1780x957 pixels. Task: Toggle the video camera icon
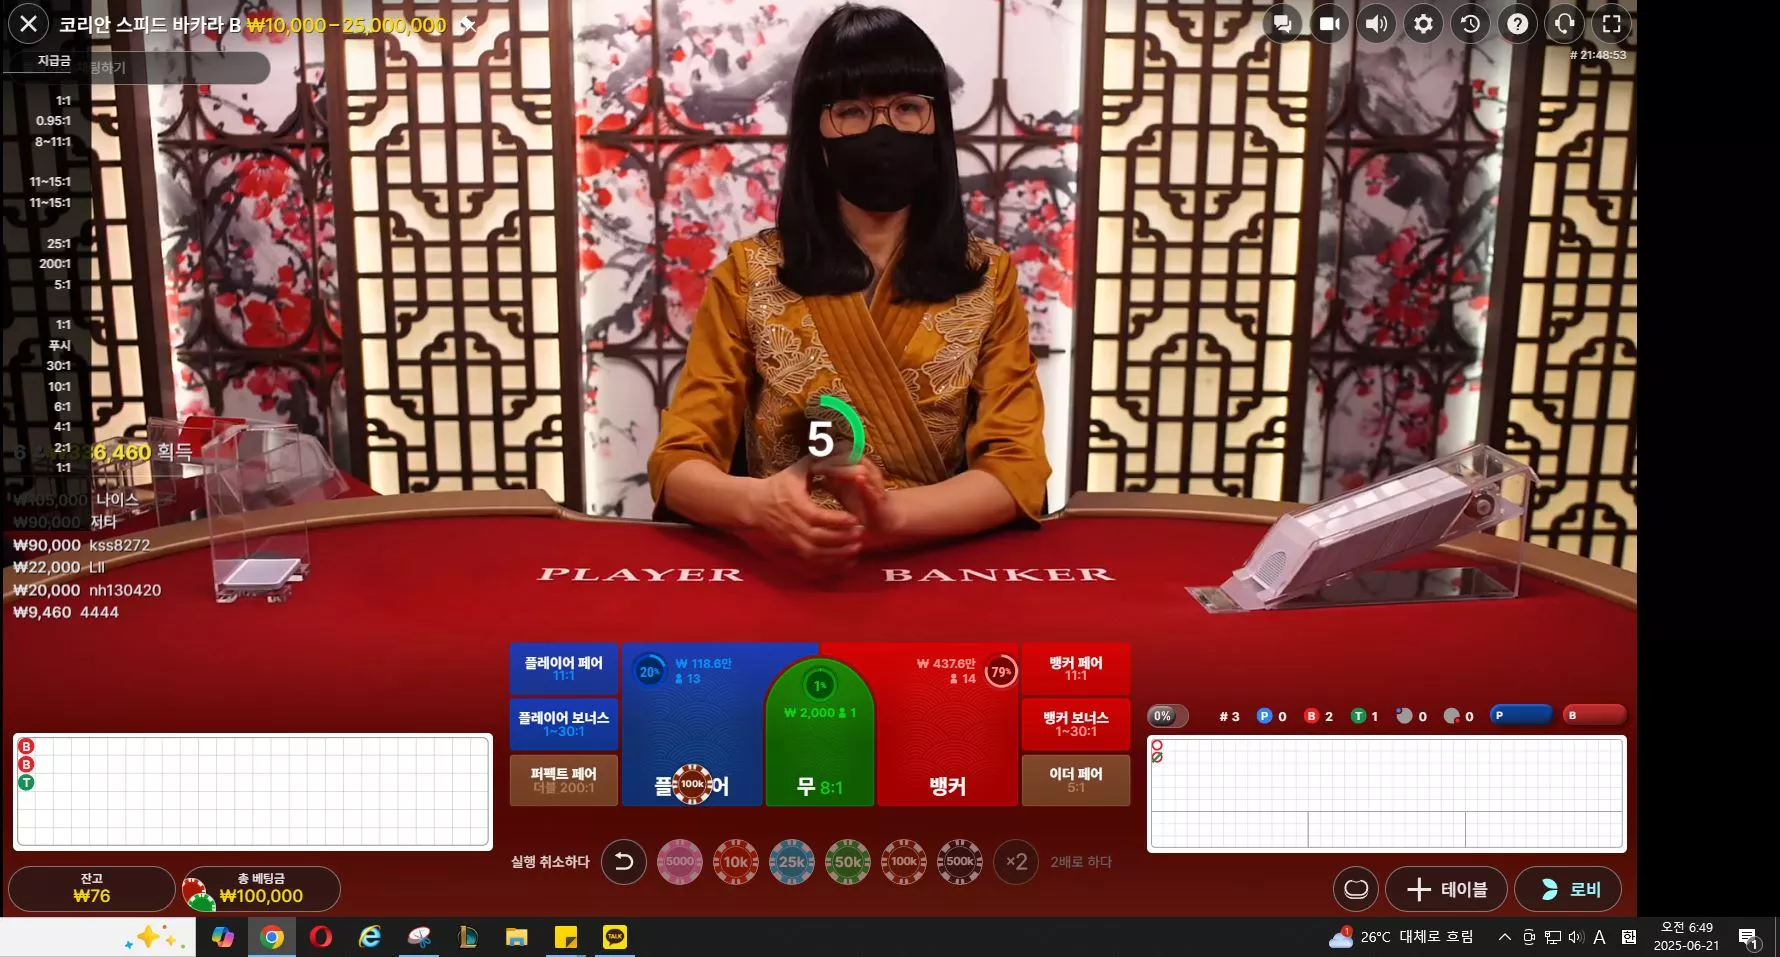coord(1330,24)
